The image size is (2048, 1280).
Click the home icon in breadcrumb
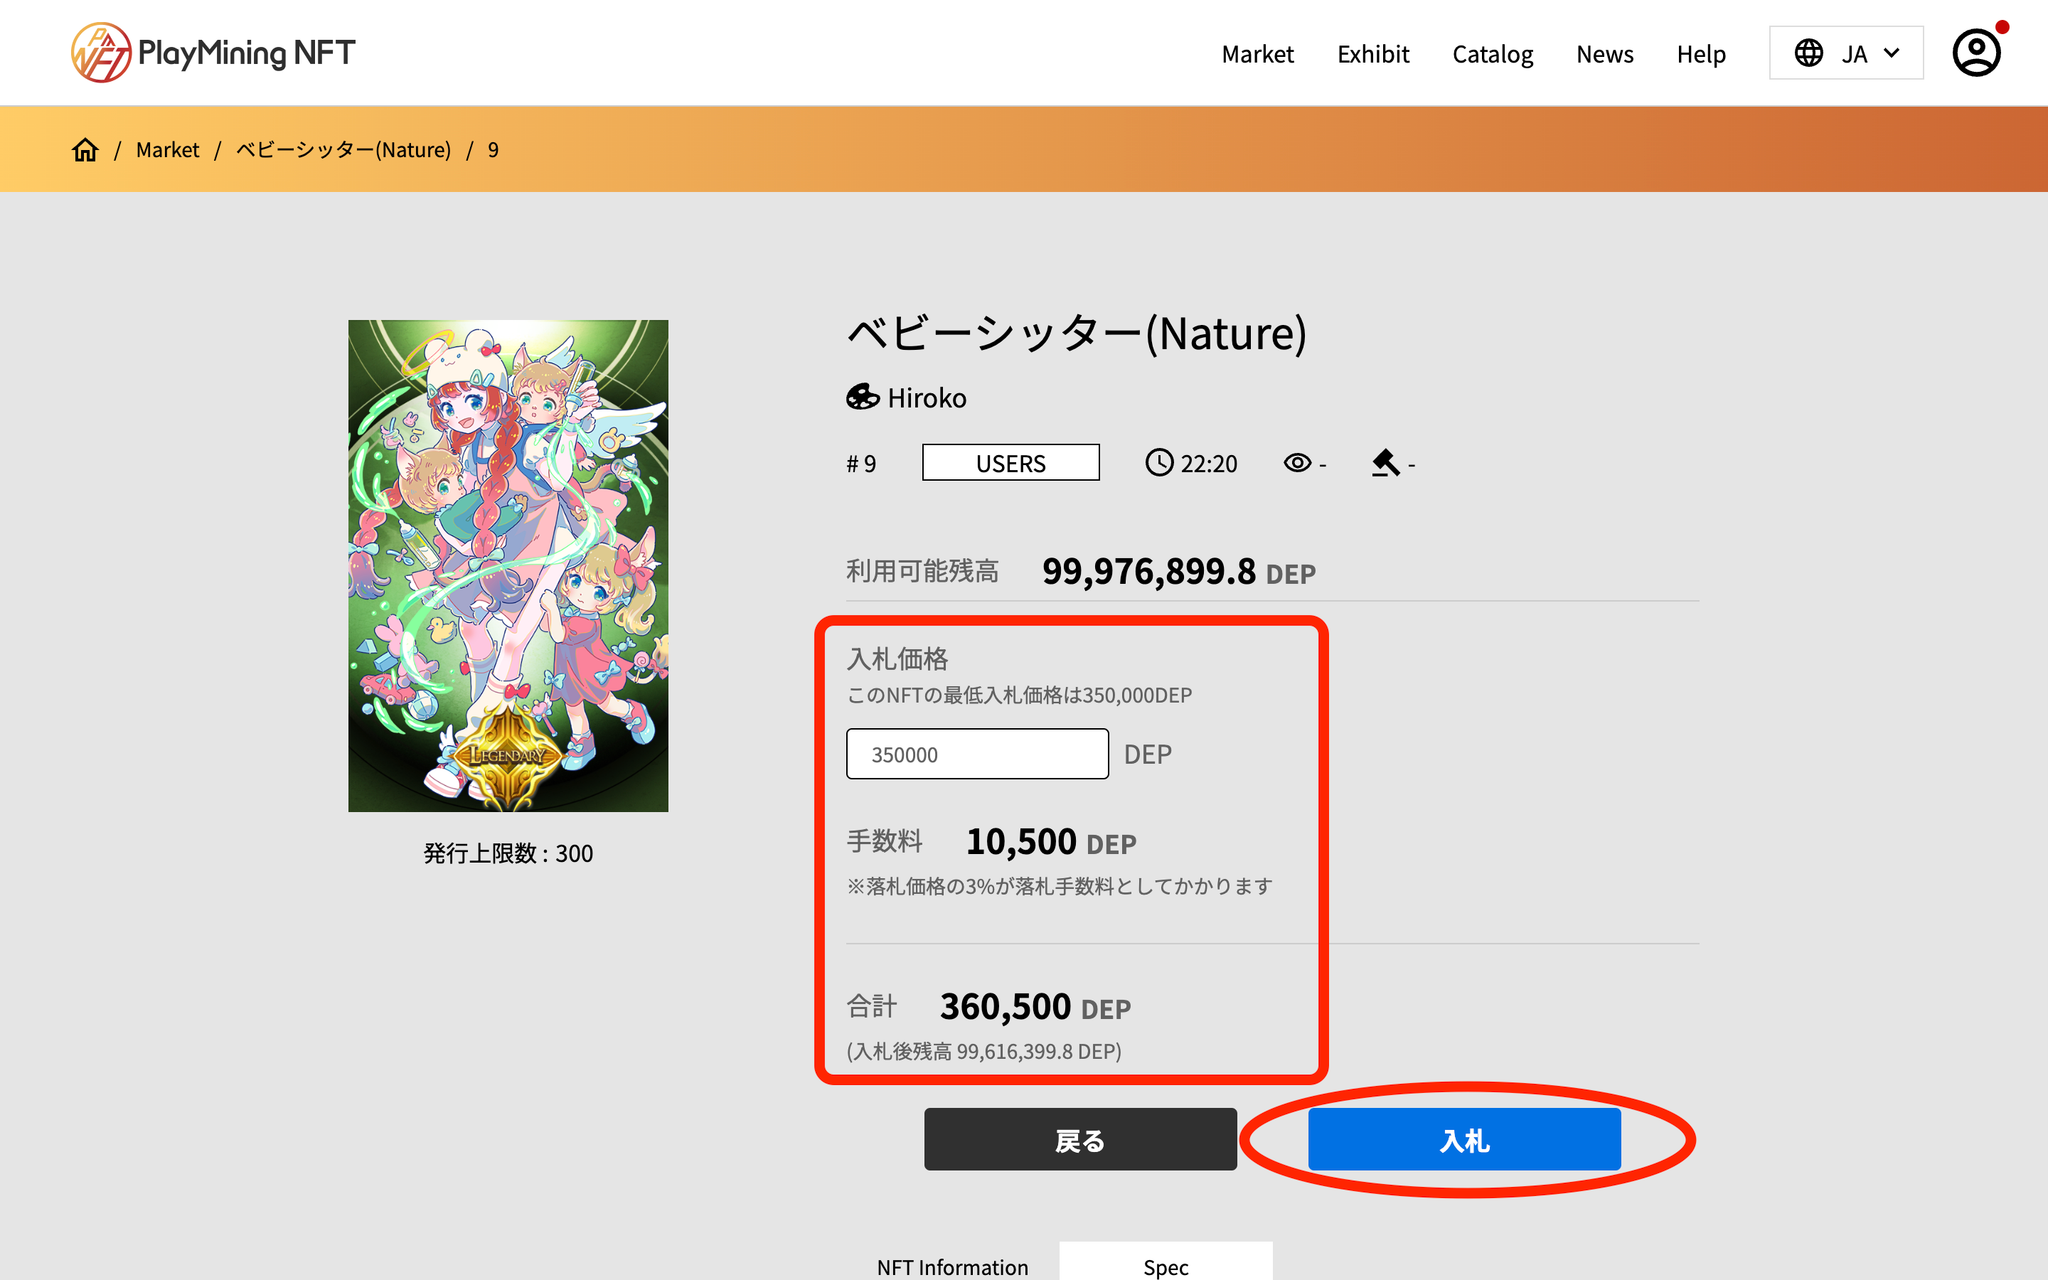click(x=85, y=150)
